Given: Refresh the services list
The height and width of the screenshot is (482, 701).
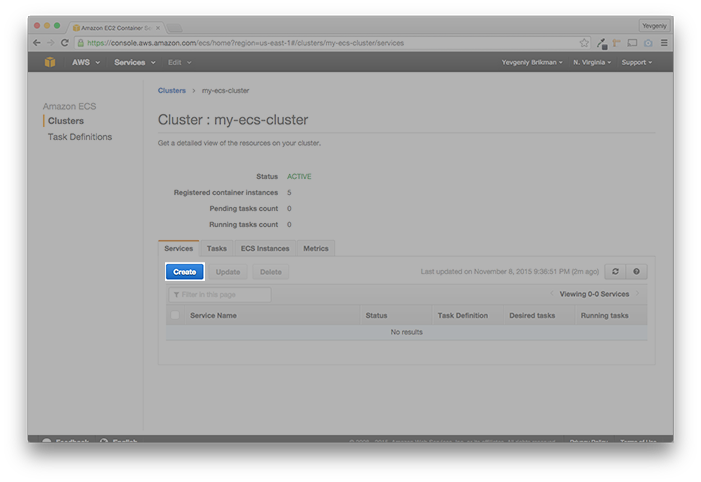Looking at the screenshot, I should tap(615, 271).
